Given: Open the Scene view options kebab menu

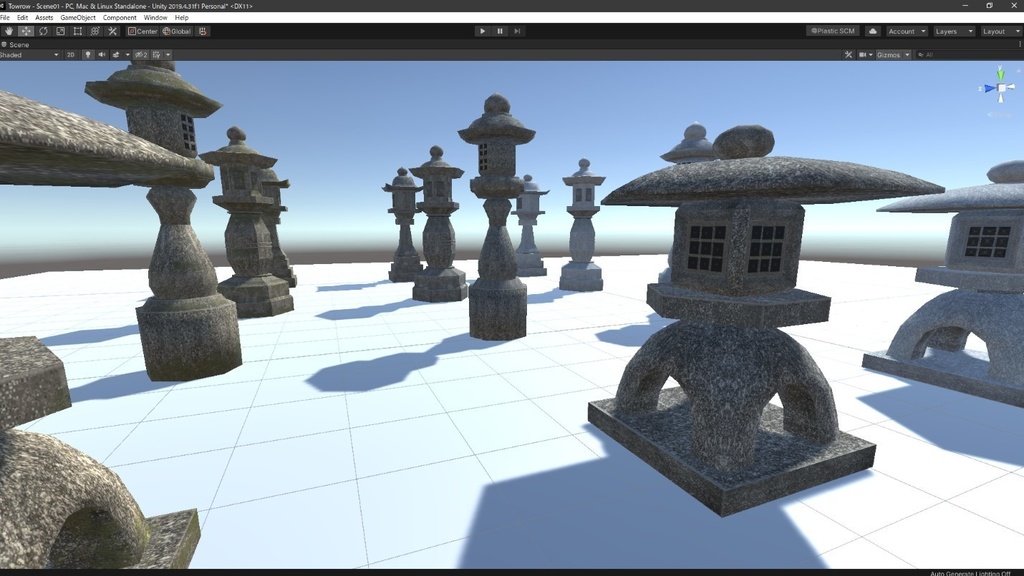Looking at the screenshot, I should [1020, 44].
